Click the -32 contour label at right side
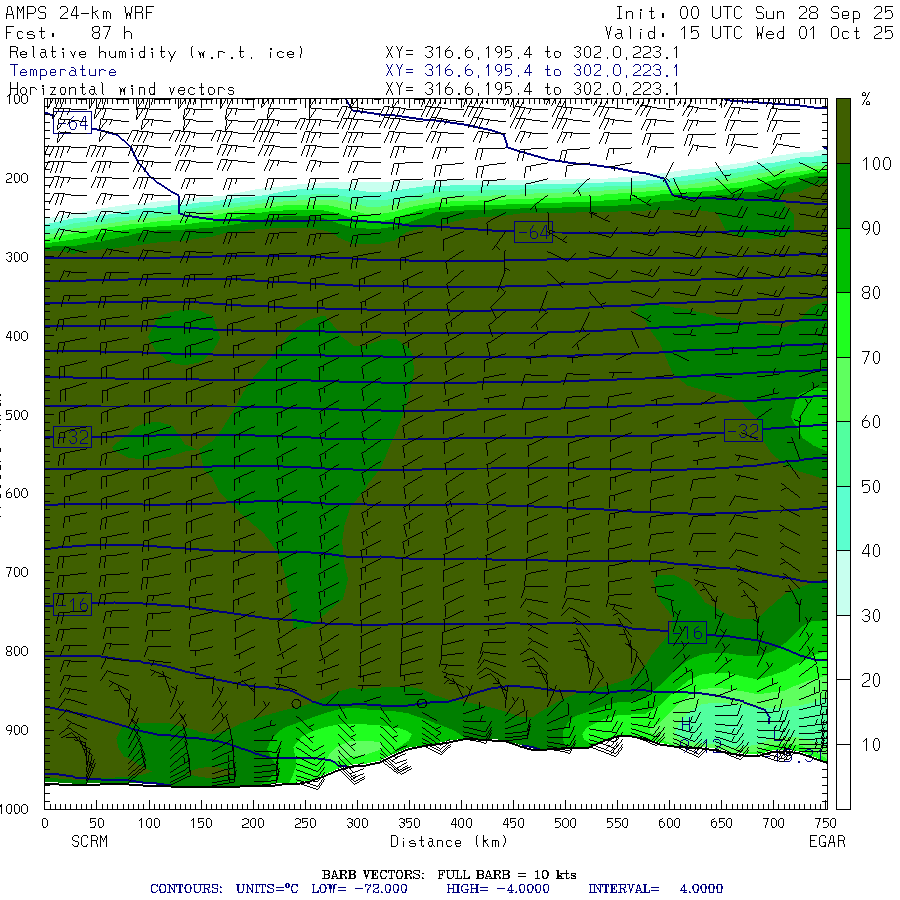900x900 pixels. pyautogui.click(x=743, y=431)
